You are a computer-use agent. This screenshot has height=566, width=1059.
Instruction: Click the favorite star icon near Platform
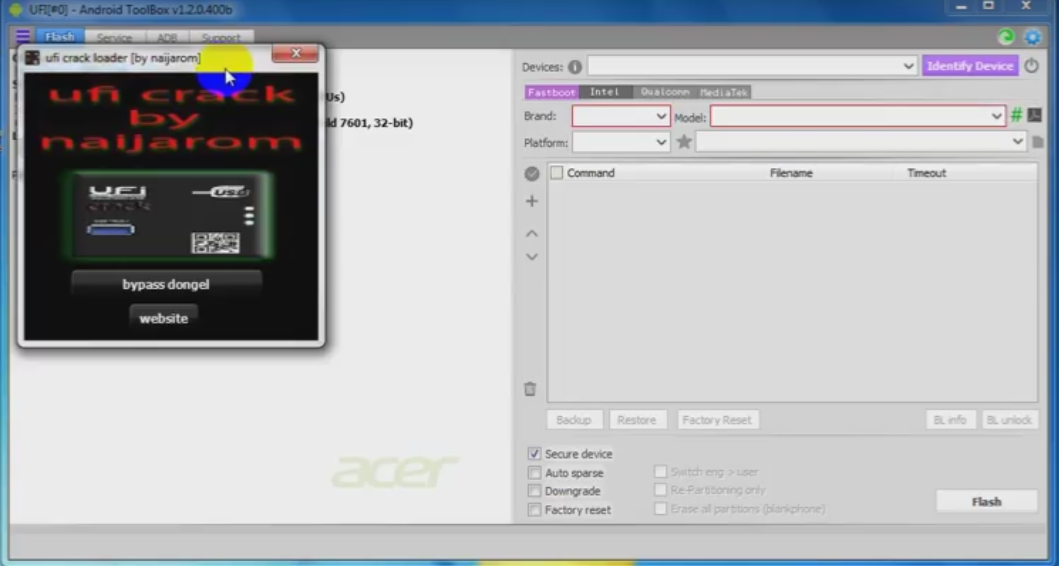pyautogui.click(x=684, y=142)
